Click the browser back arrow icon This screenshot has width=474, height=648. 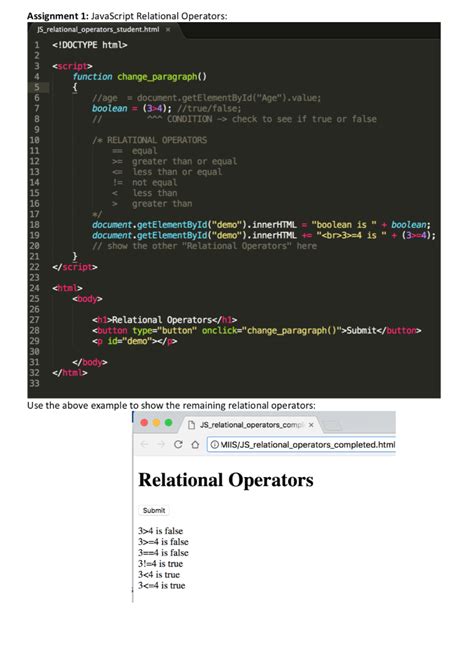tap(144, 444)
